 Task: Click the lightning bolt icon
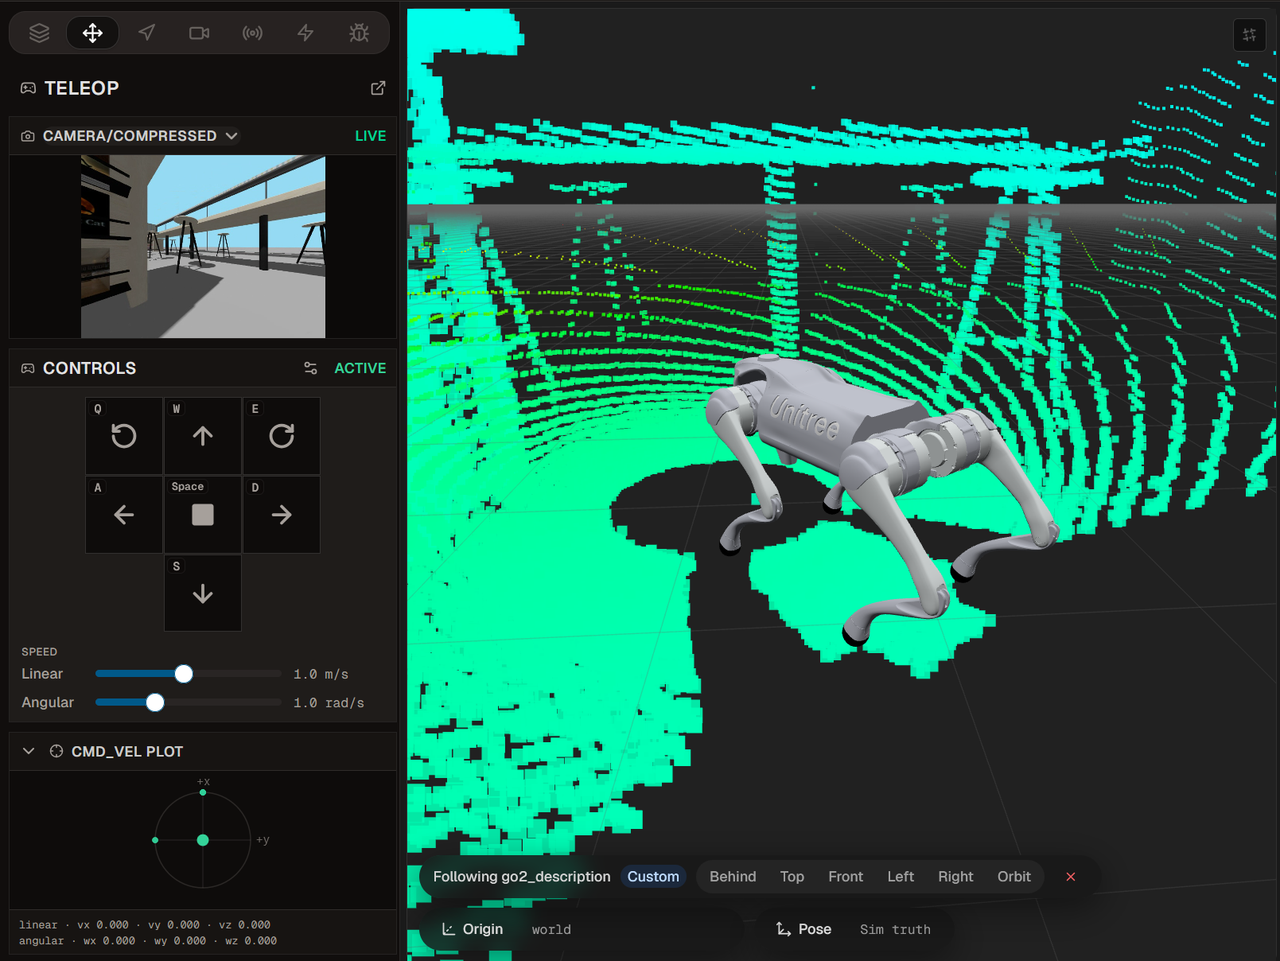pos(306,33)
